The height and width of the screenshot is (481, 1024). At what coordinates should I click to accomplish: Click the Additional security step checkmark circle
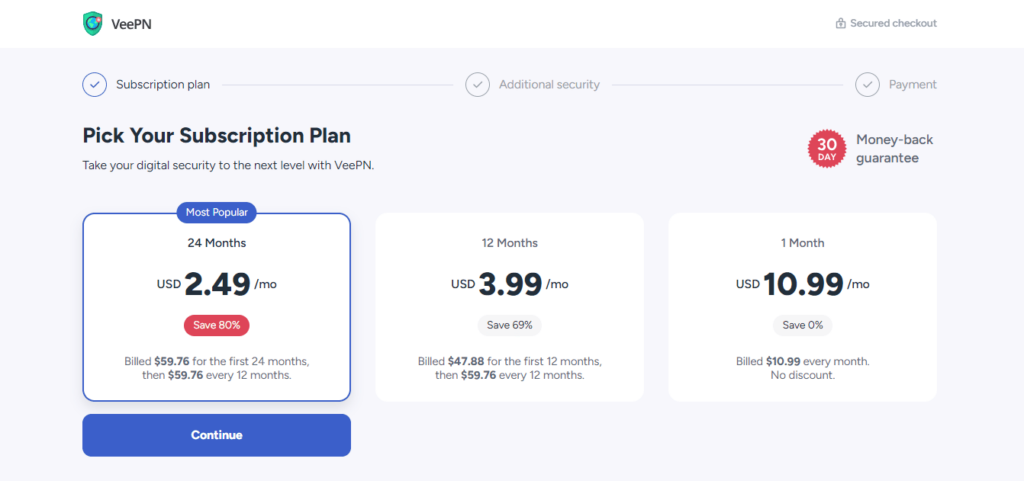477,85
